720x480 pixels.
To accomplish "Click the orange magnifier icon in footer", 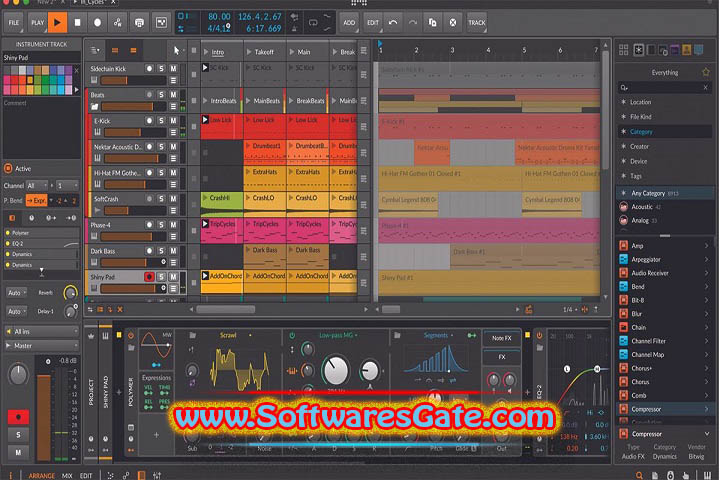I will [639, 475].
